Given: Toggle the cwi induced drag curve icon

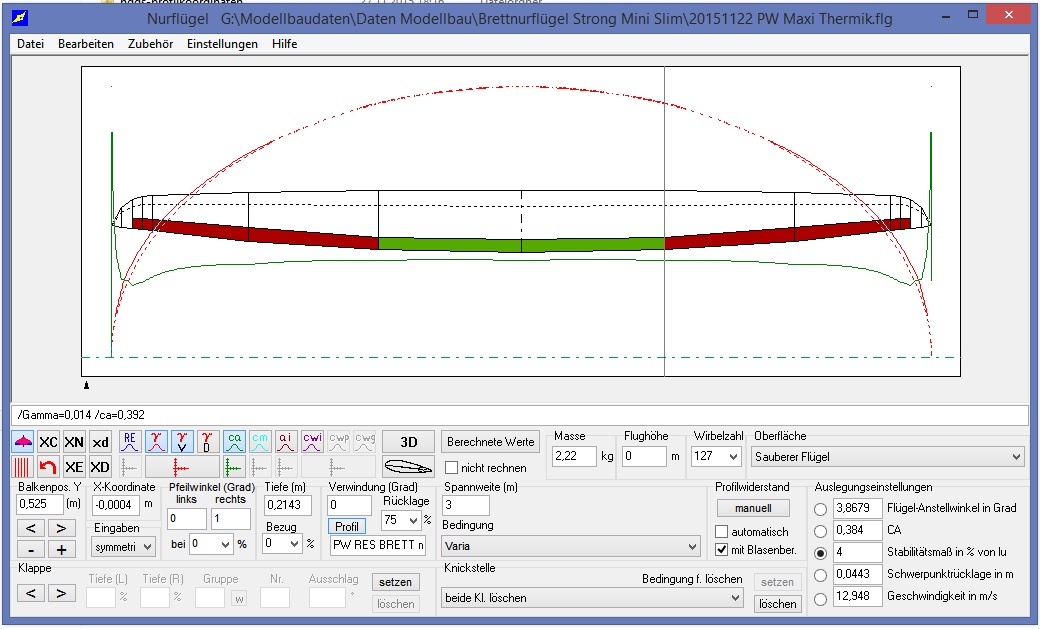Looking at the screenshot, I should [x=312, y=442].
